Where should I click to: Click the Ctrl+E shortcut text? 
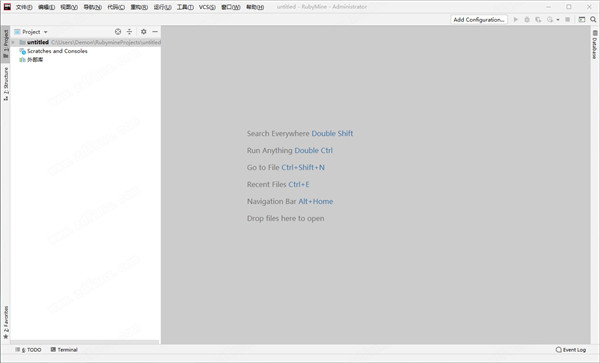point(299,184)
